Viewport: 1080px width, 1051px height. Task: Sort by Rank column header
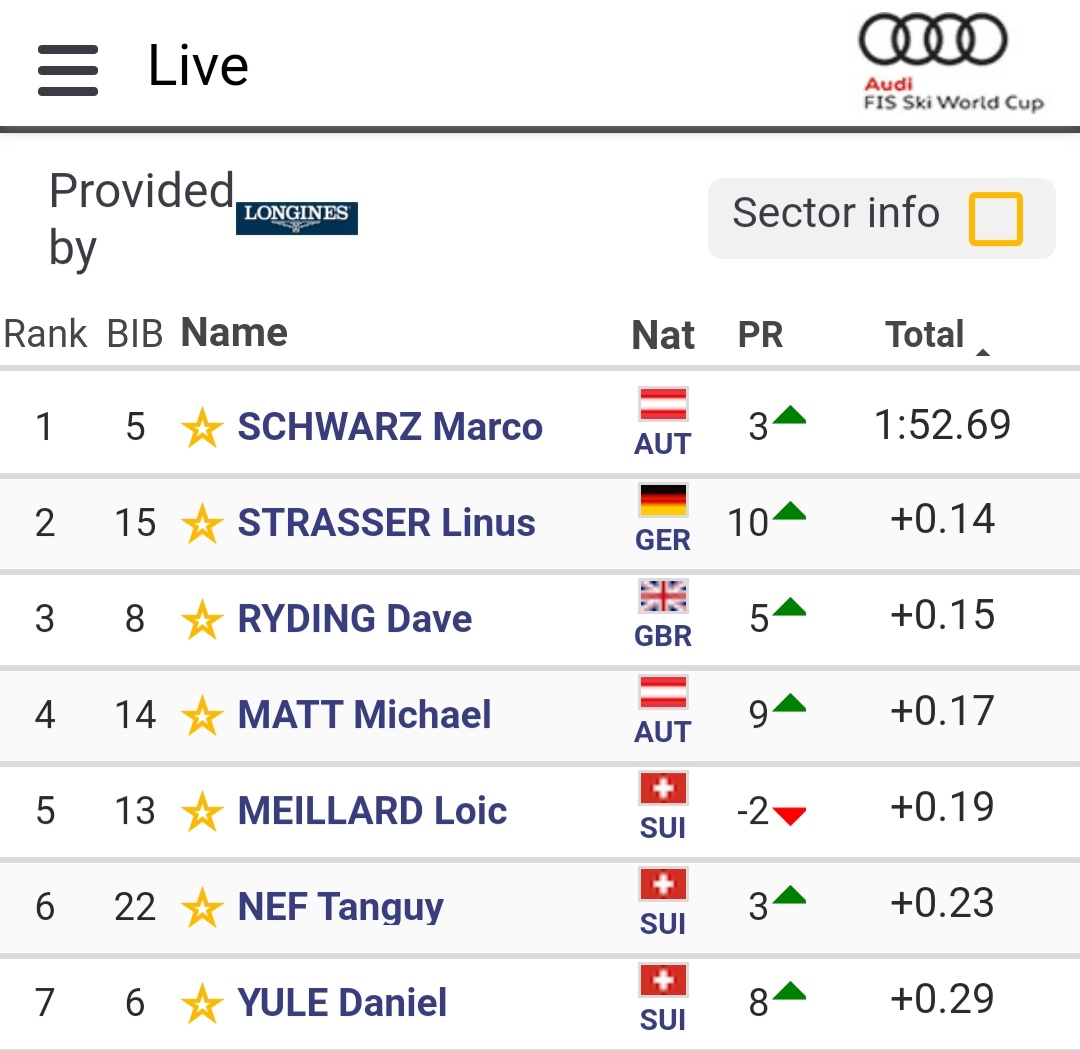[45, 335]
